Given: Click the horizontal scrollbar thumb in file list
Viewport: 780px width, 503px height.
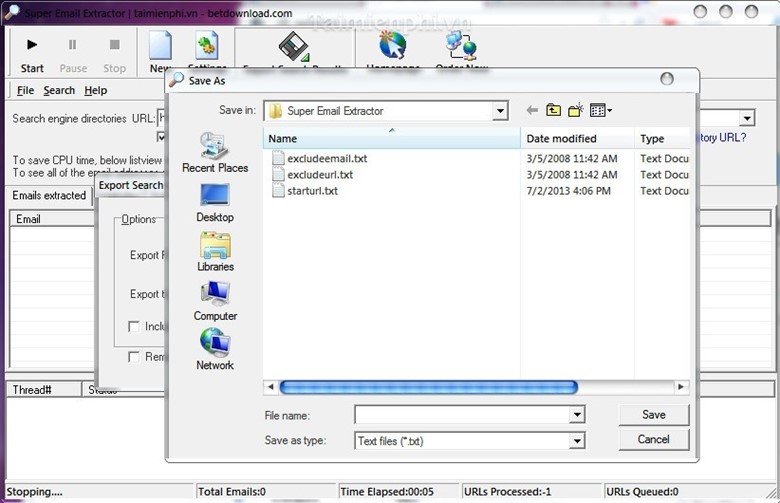Looking at the screenshot, I should [428, 387].
